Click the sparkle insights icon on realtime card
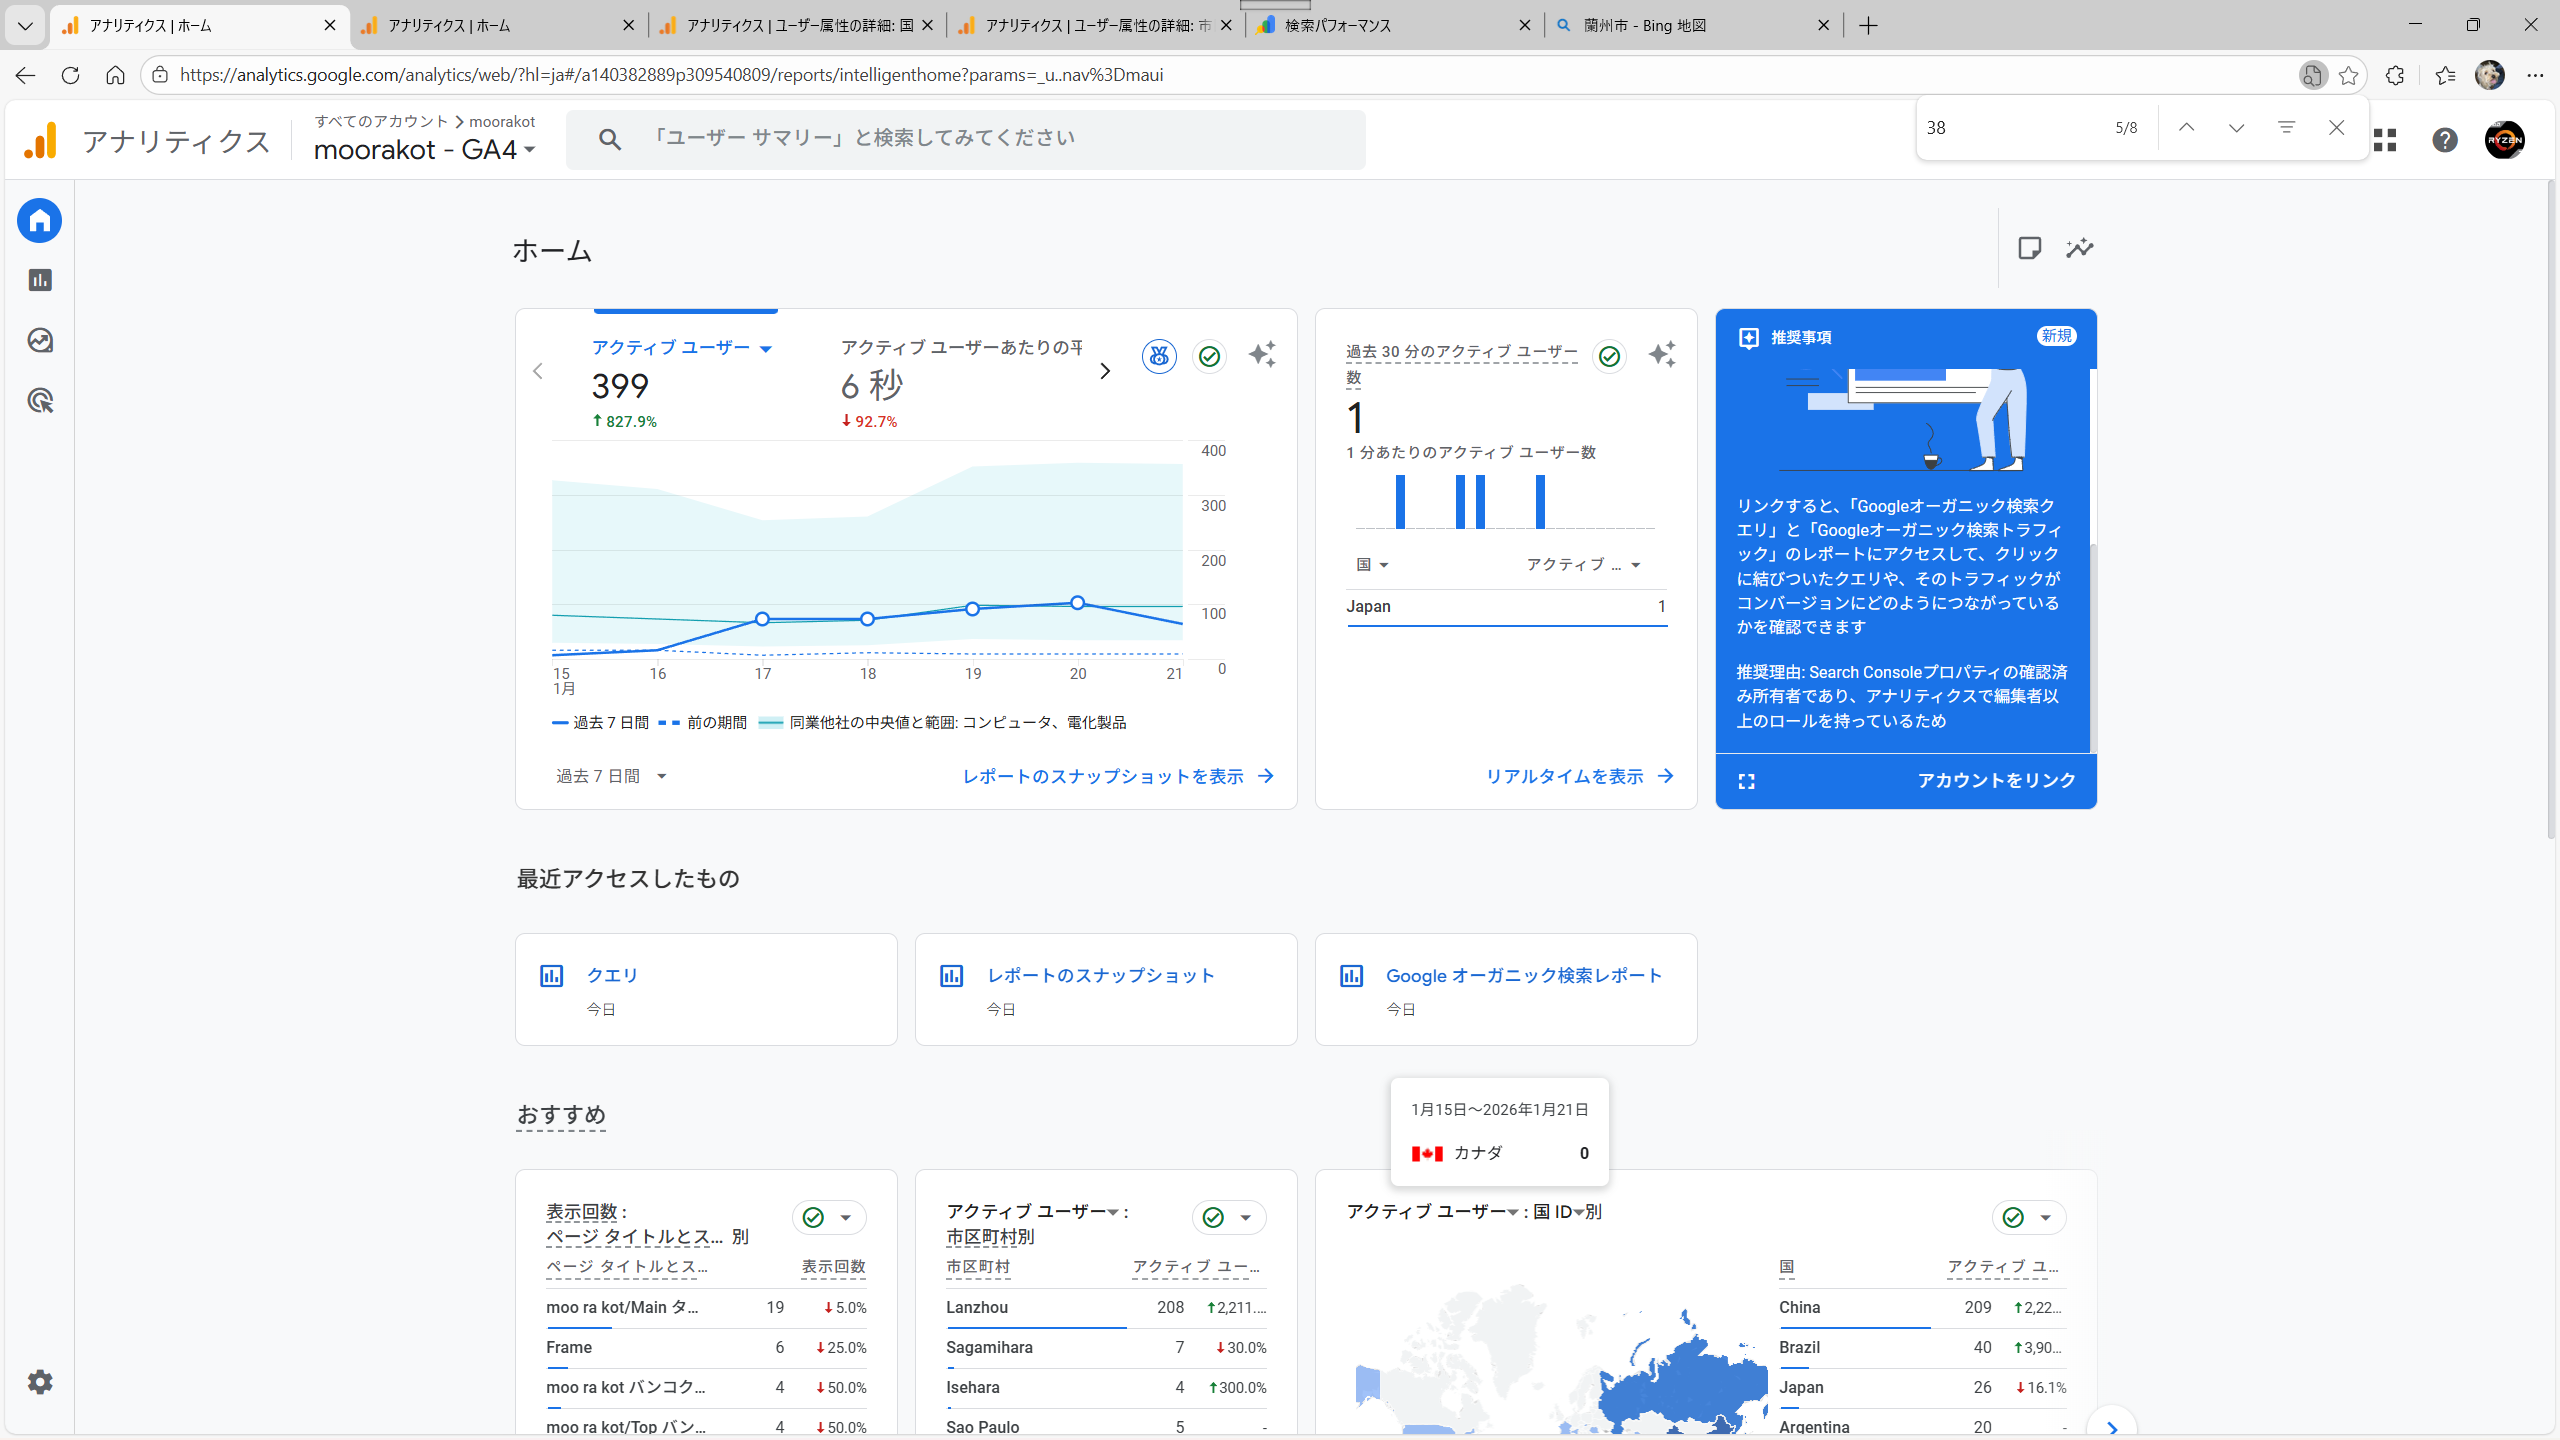The image size is (2560, 1440). (1662, 355)
